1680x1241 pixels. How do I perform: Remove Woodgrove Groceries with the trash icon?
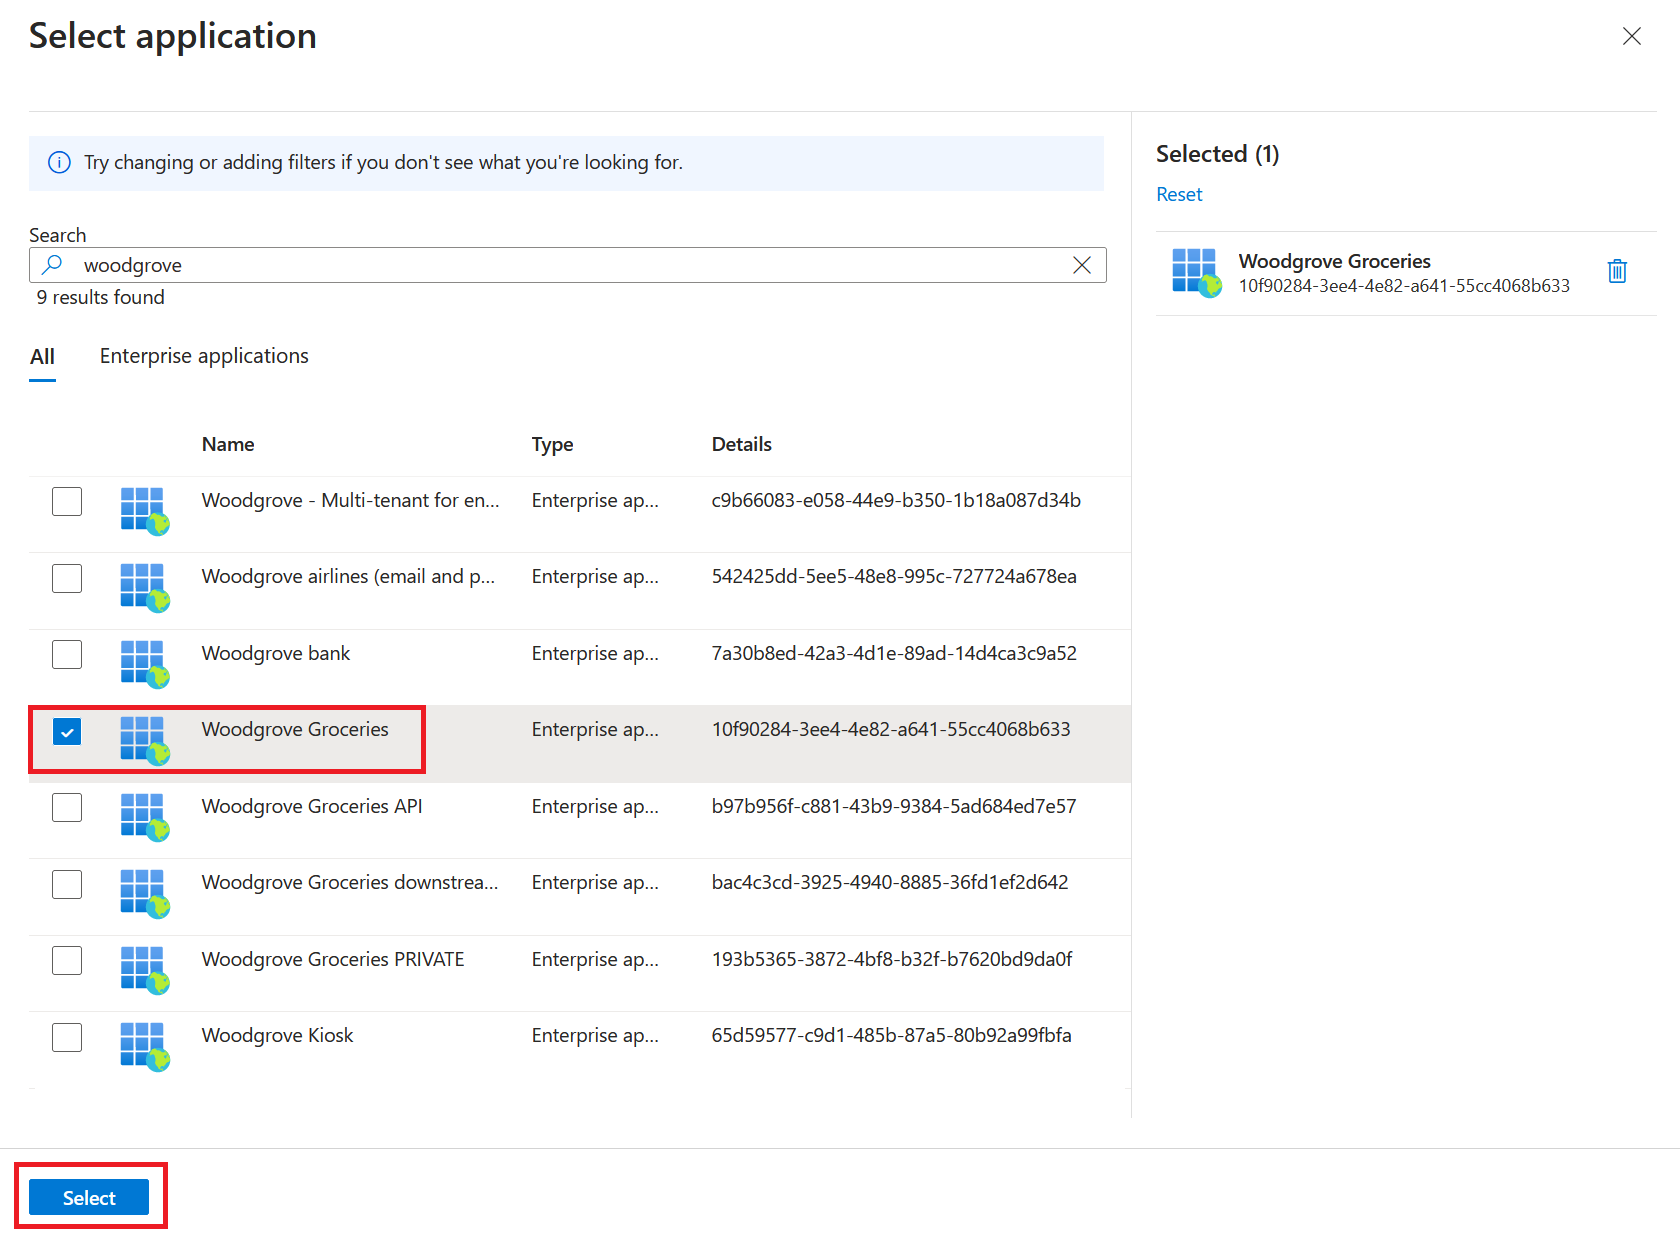point(1616,271)
